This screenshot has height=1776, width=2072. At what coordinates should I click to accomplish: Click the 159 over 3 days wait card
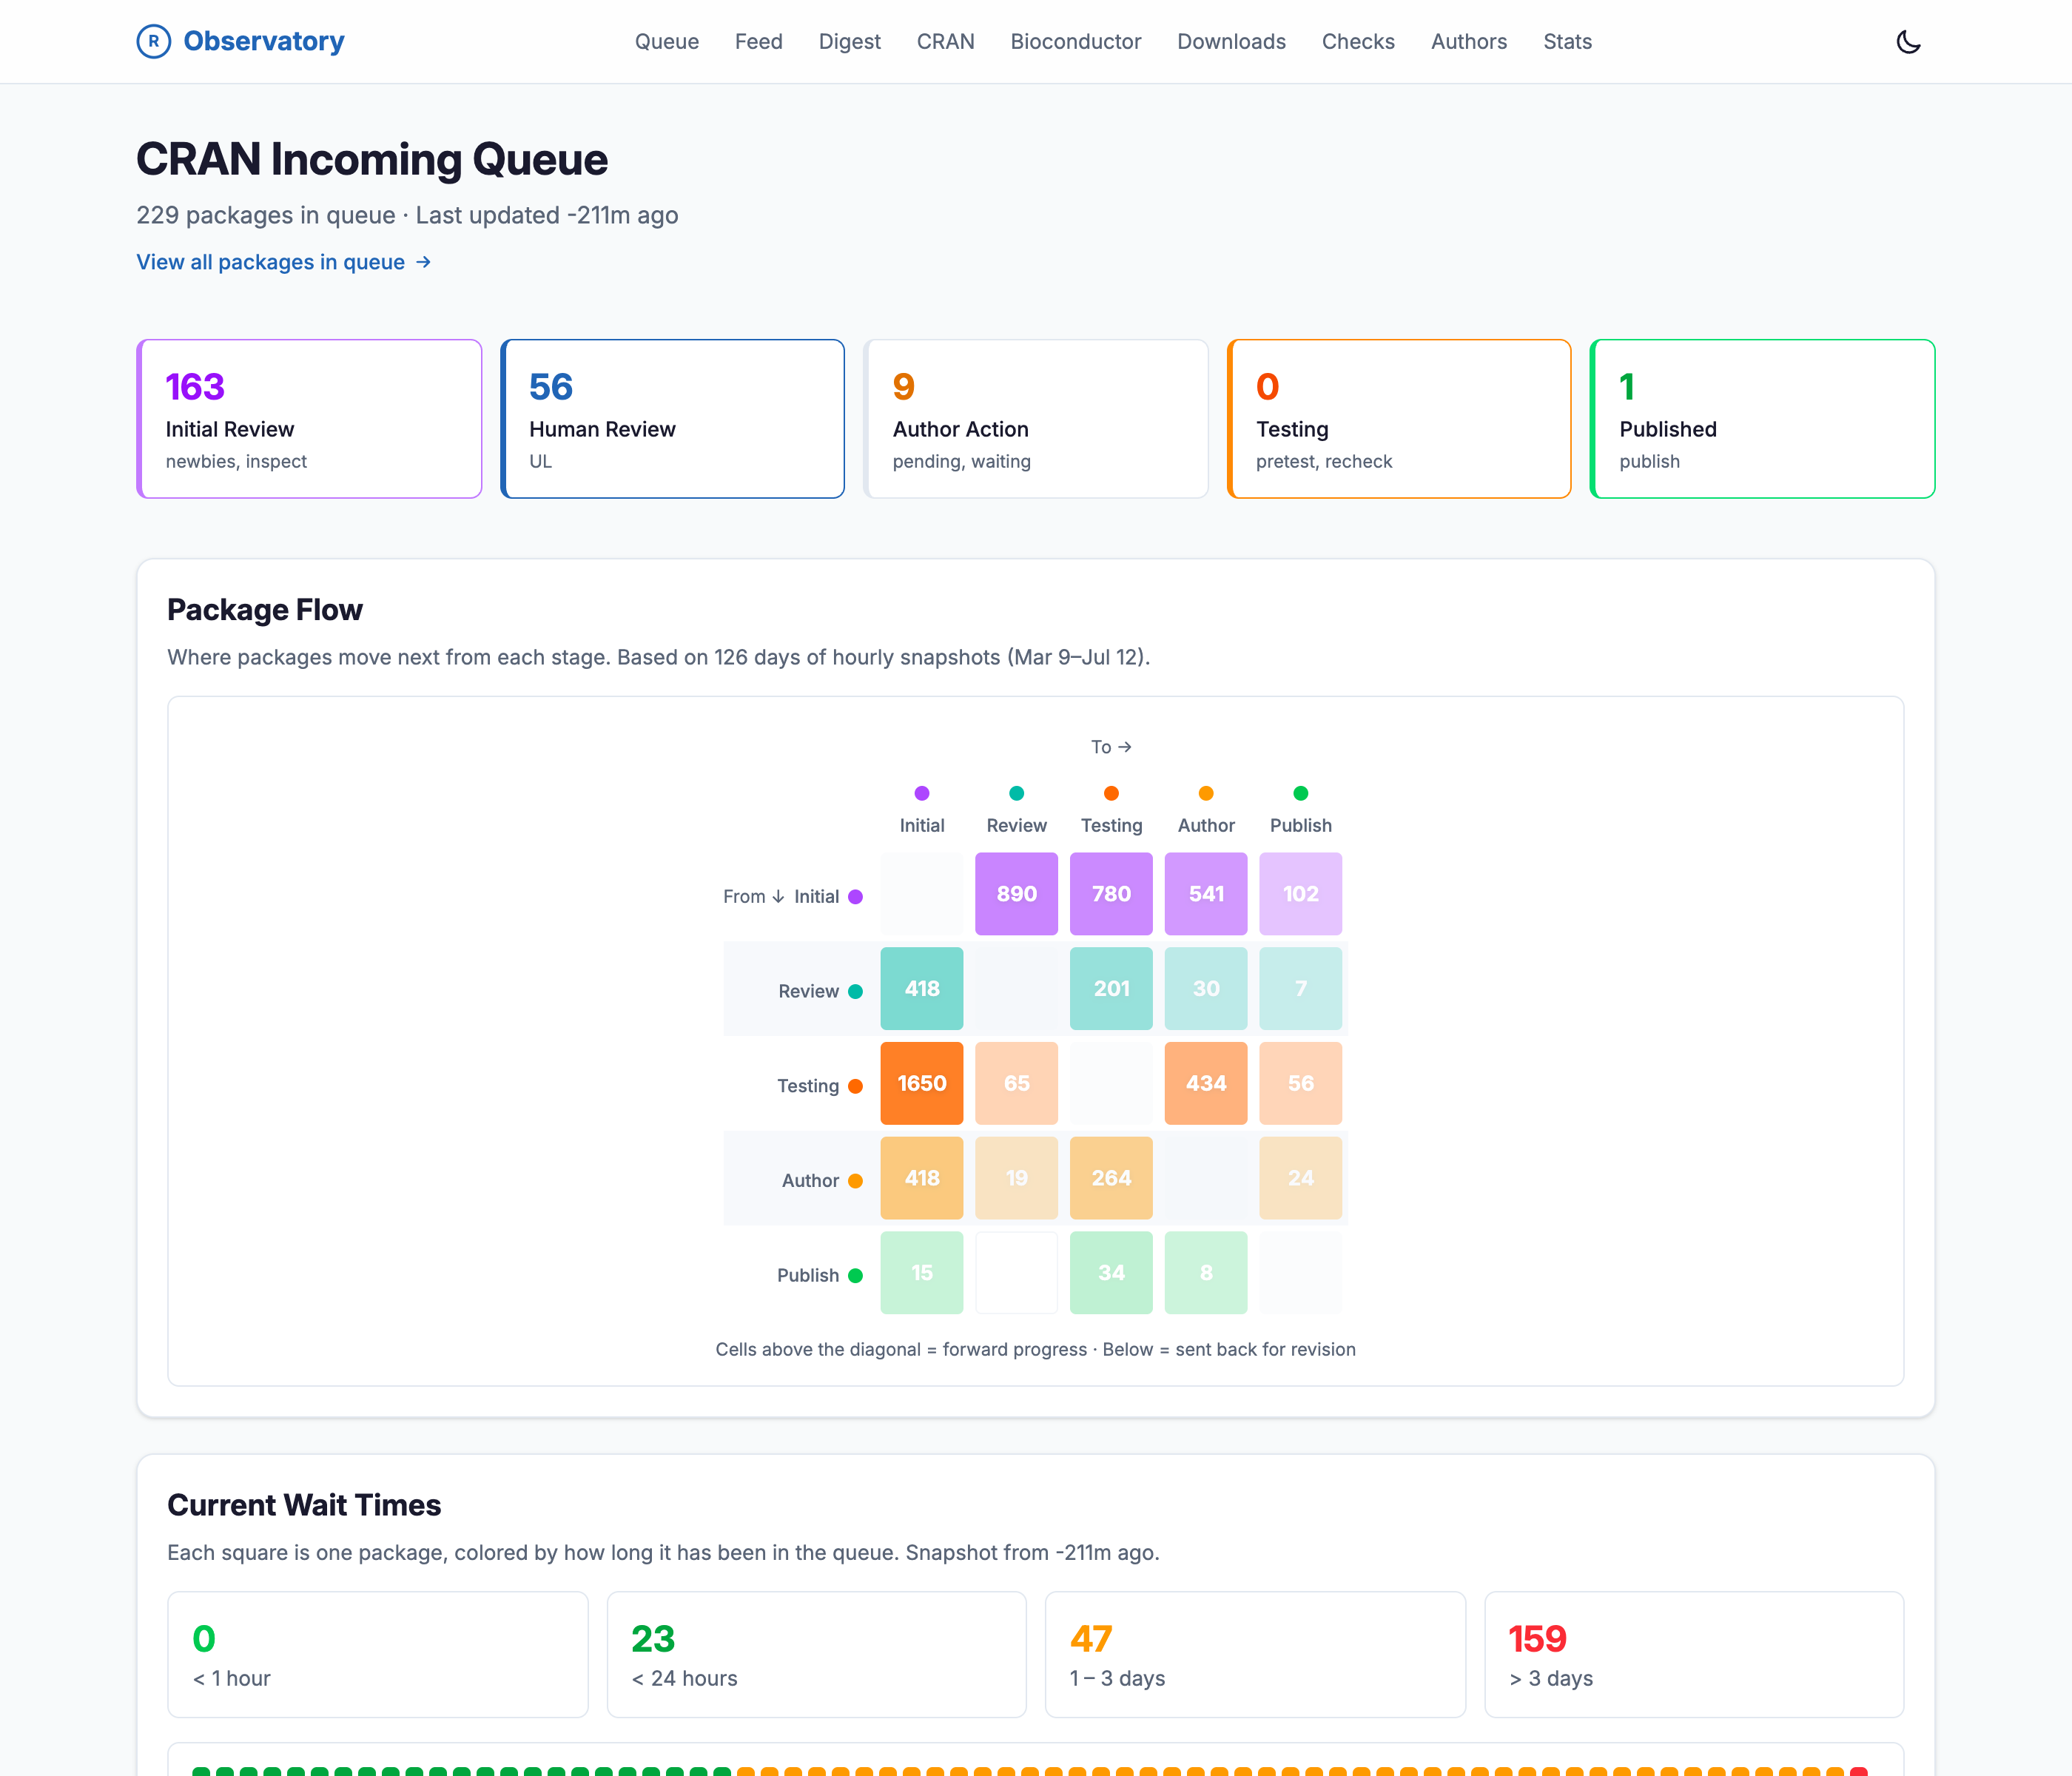[1694, 1654]
